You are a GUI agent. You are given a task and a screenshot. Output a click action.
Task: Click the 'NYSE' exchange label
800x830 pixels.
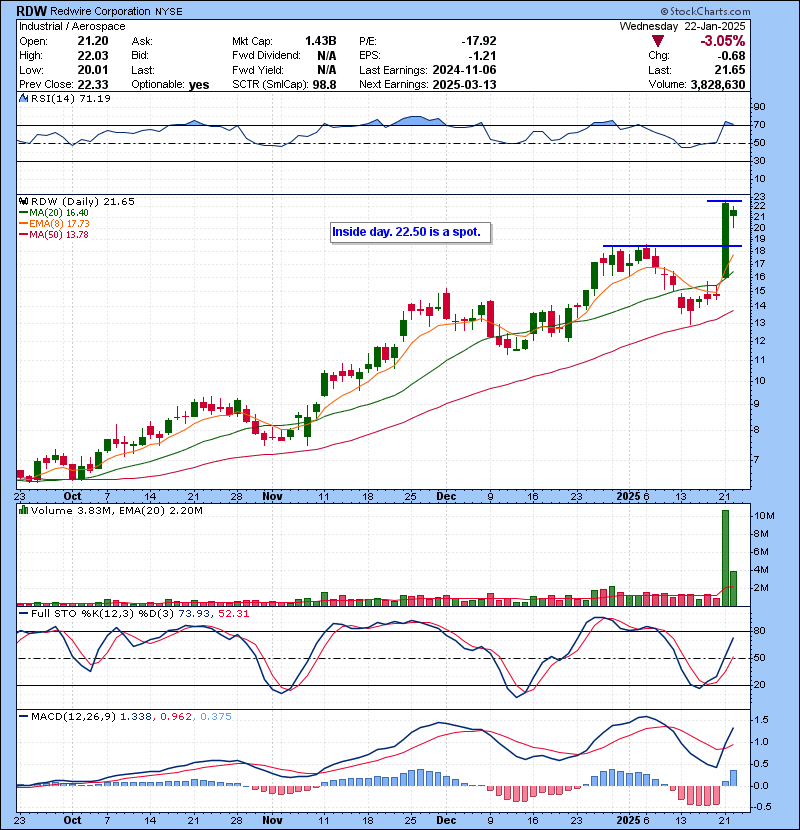(168, 12)
